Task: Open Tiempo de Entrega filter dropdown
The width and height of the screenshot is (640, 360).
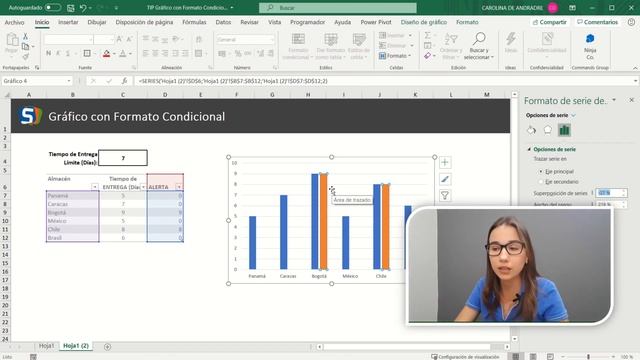Action: 143,187
